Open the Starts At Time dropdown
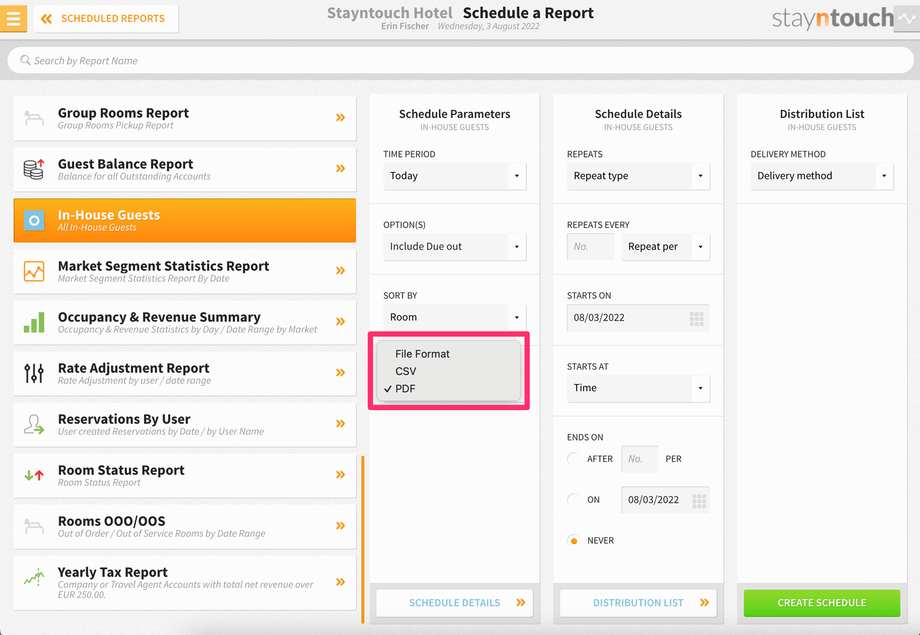 638,389
